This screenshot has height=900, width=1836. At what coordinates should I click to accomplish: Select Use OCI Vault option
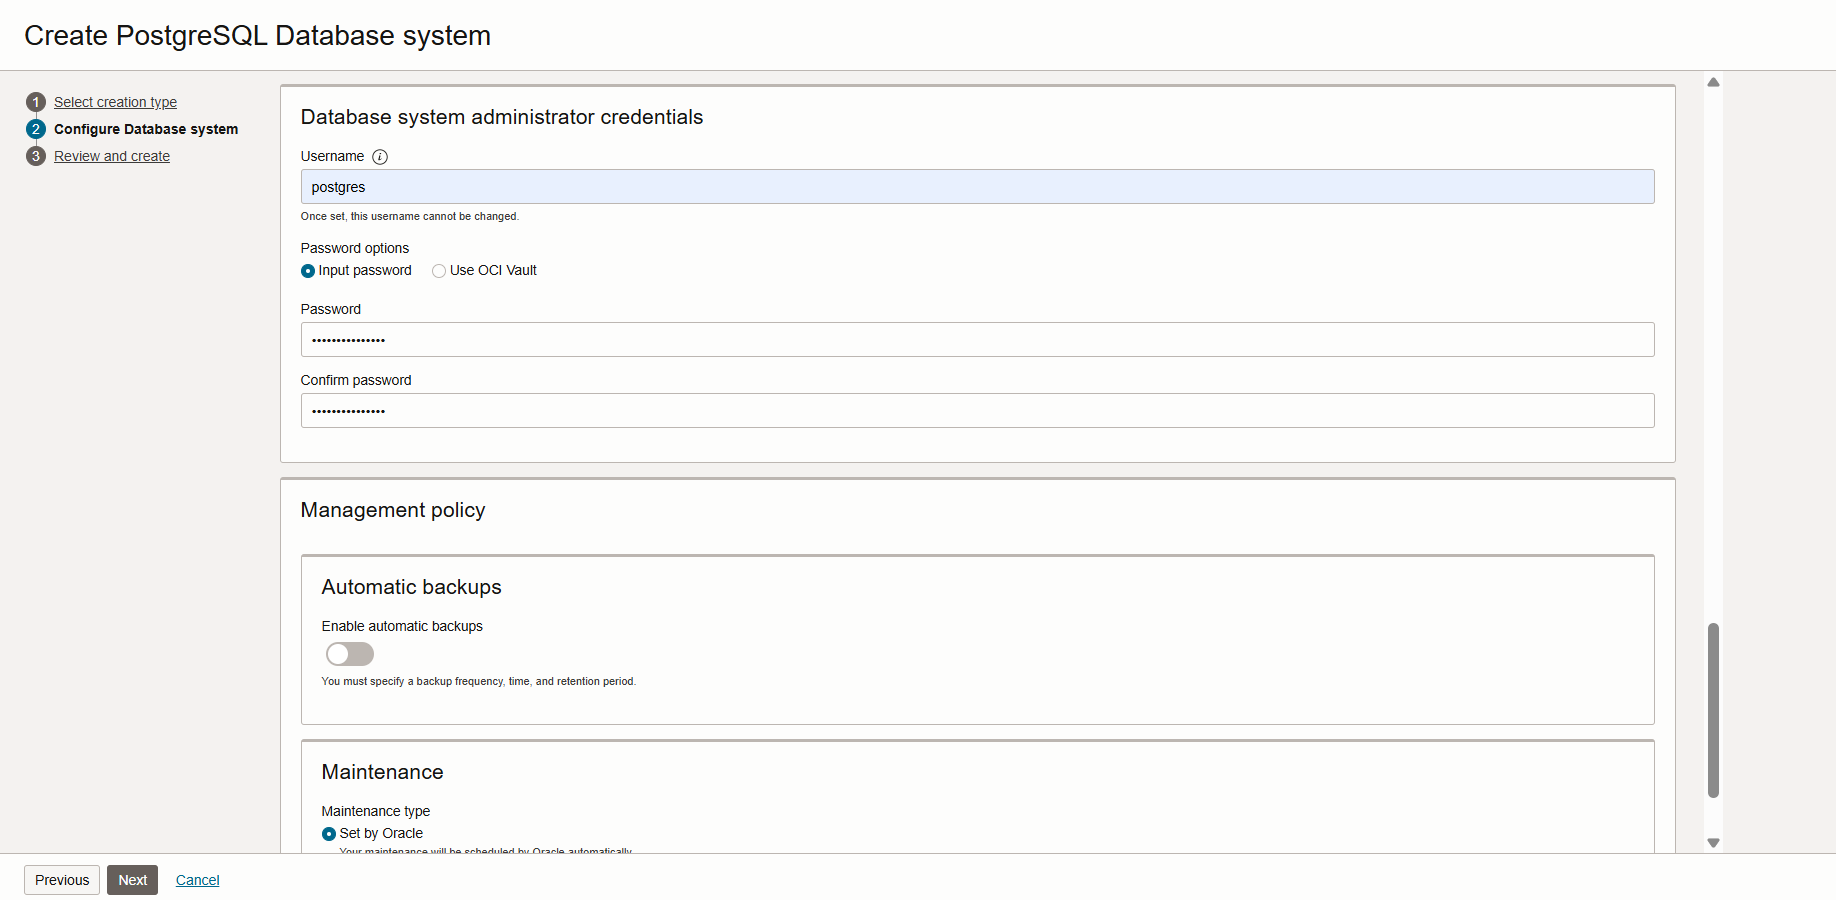439,271
